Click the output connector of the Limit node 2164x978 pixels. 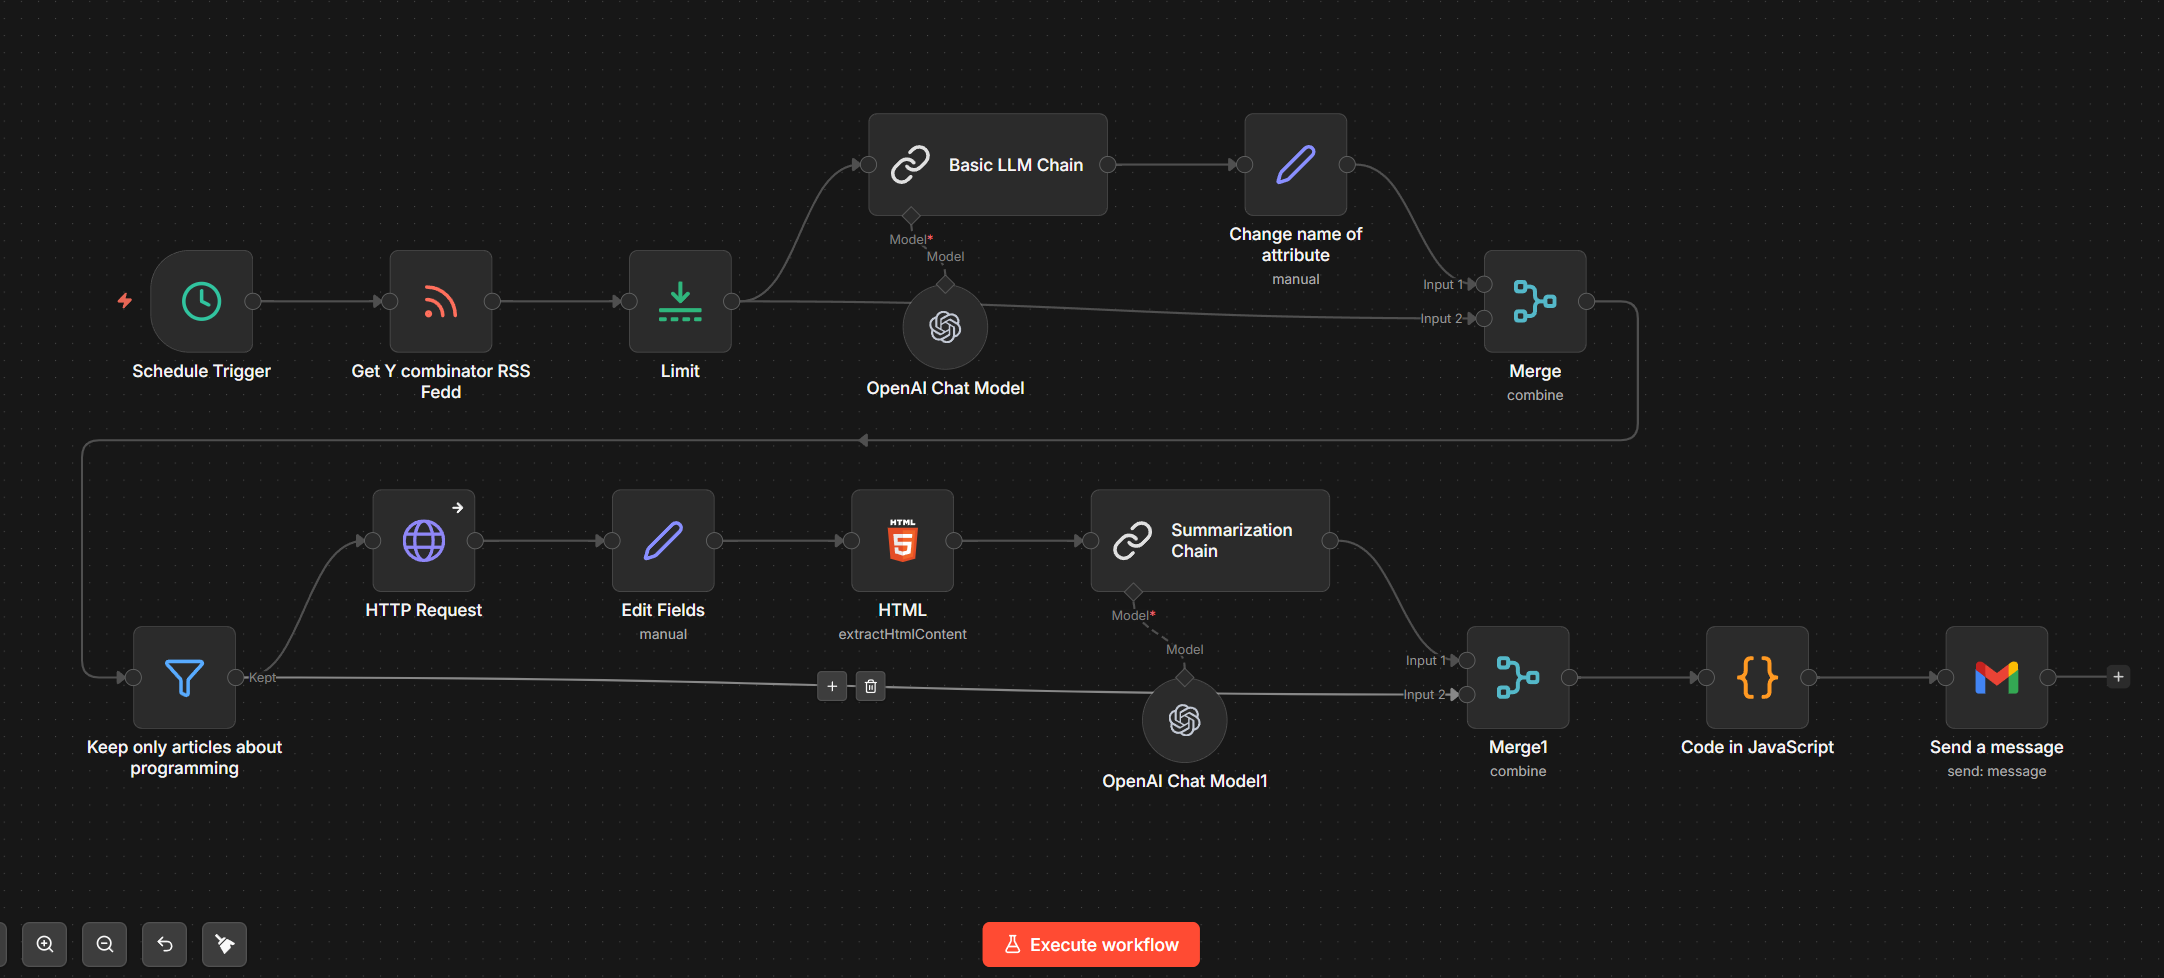(732, 301)
